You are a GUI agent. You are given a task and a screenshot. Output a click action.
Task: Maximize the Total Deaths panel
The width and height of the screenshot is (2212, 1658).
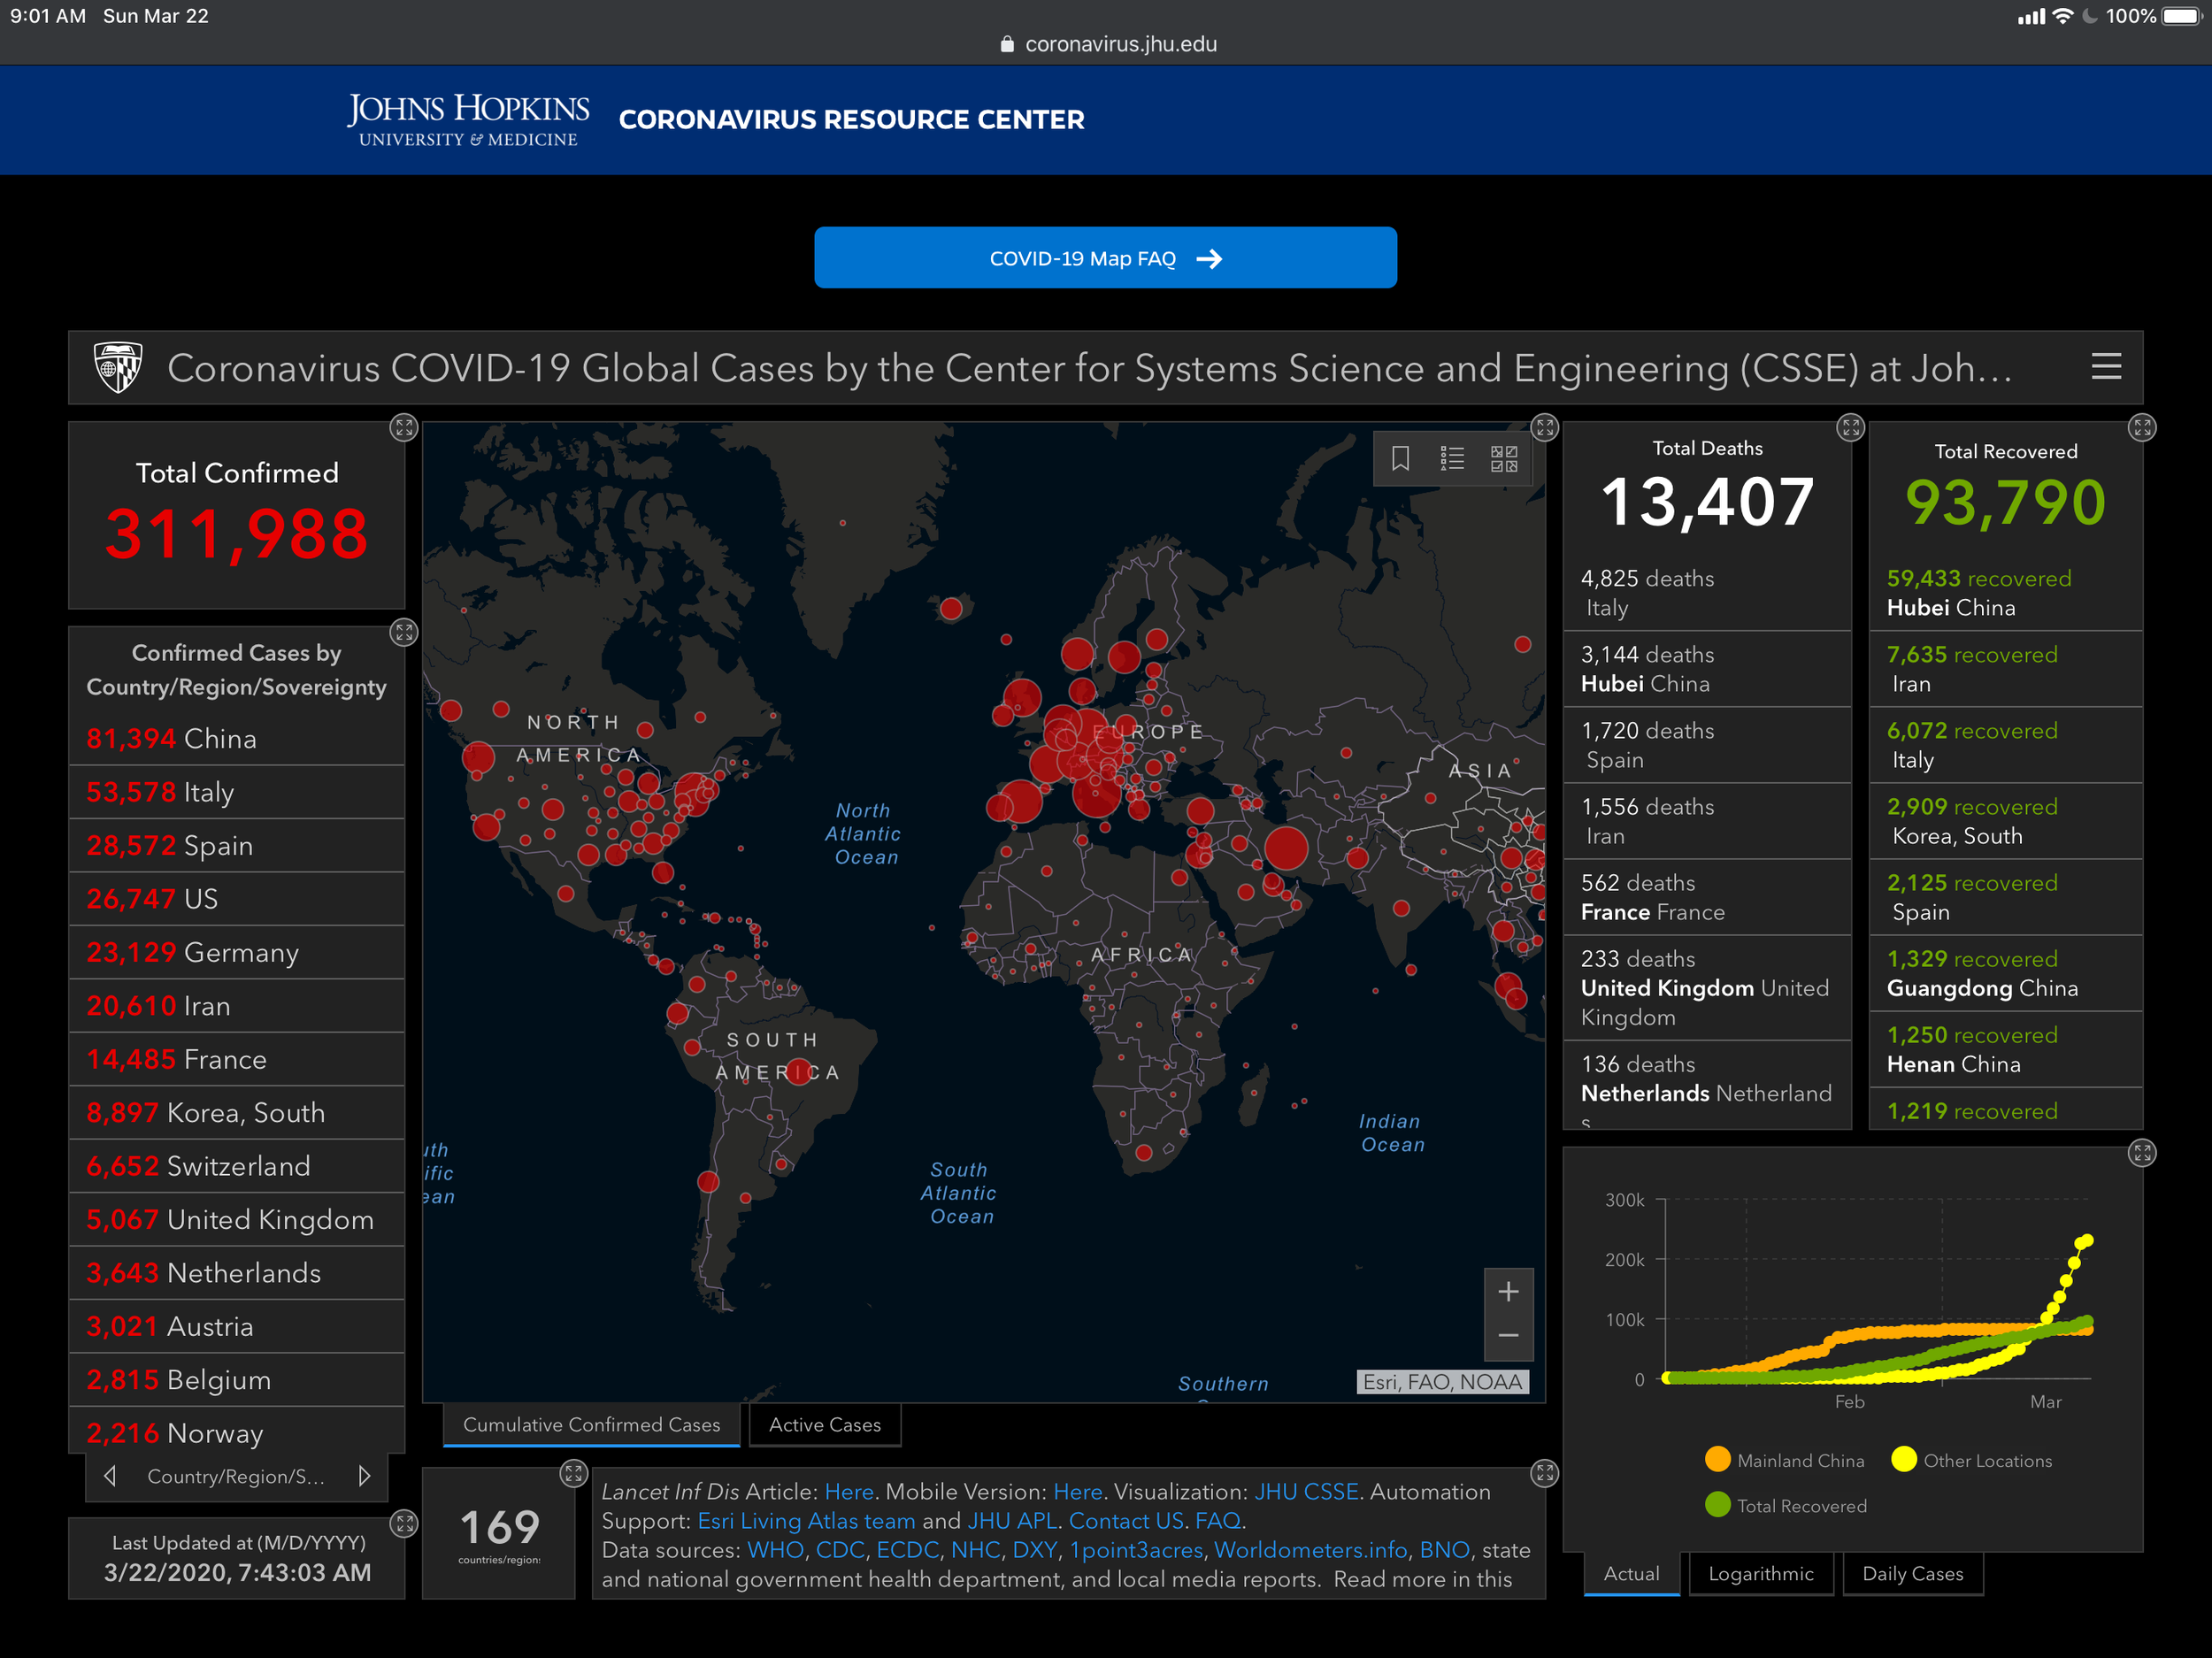point(1850,428)
